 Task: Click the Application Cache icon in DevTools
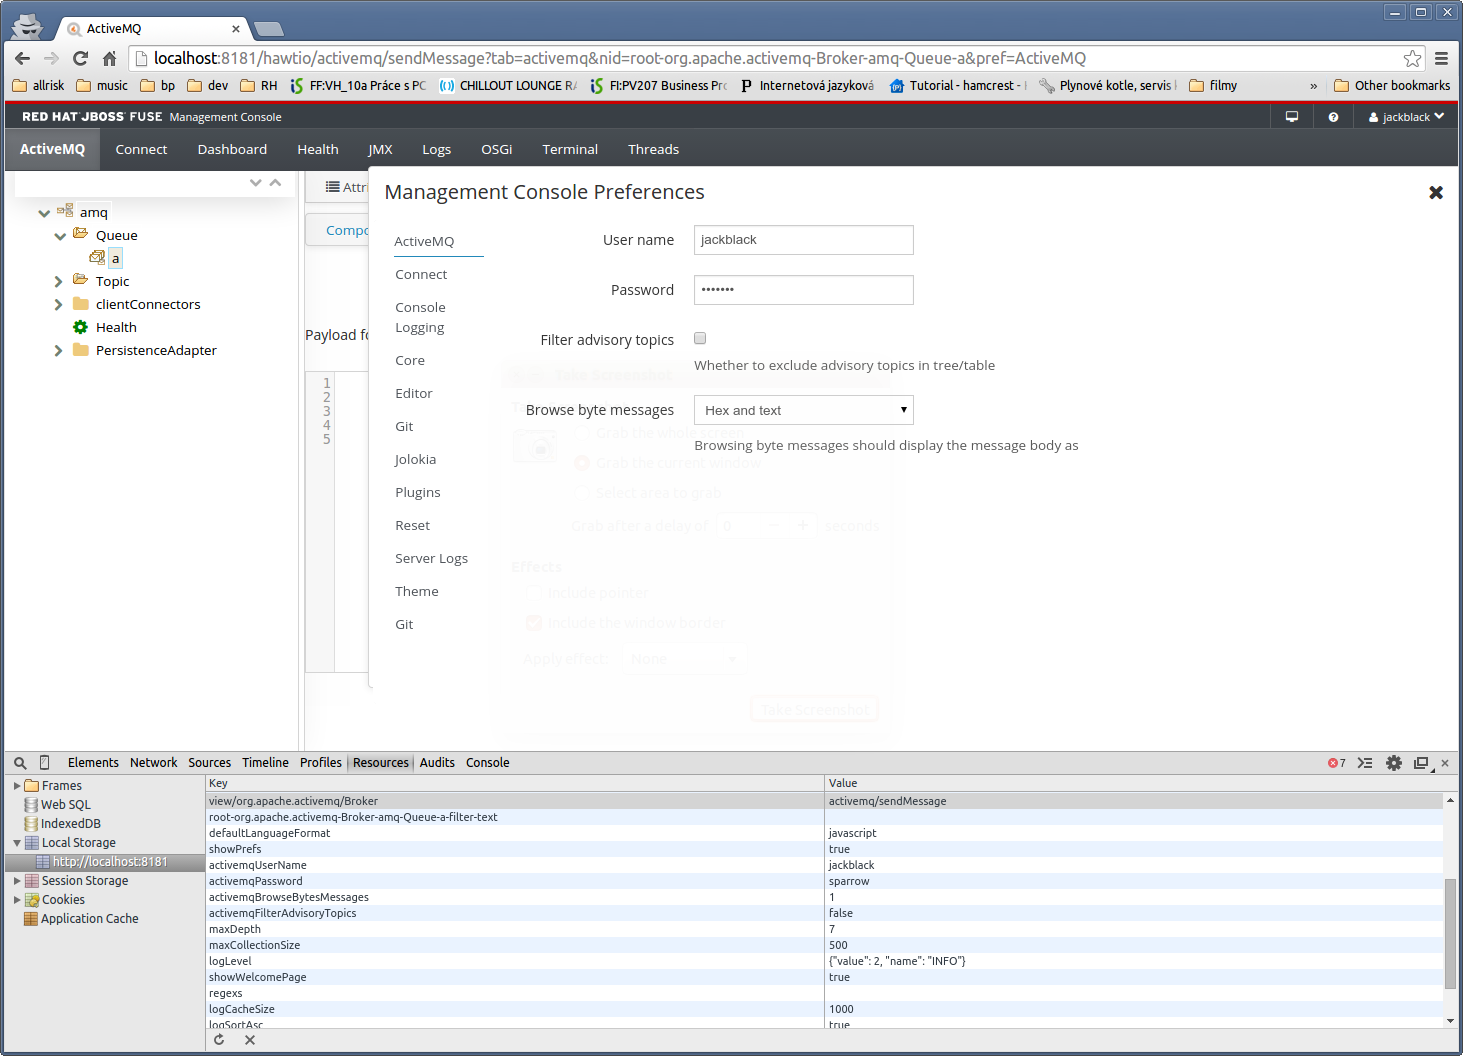(x=31, y=919)
